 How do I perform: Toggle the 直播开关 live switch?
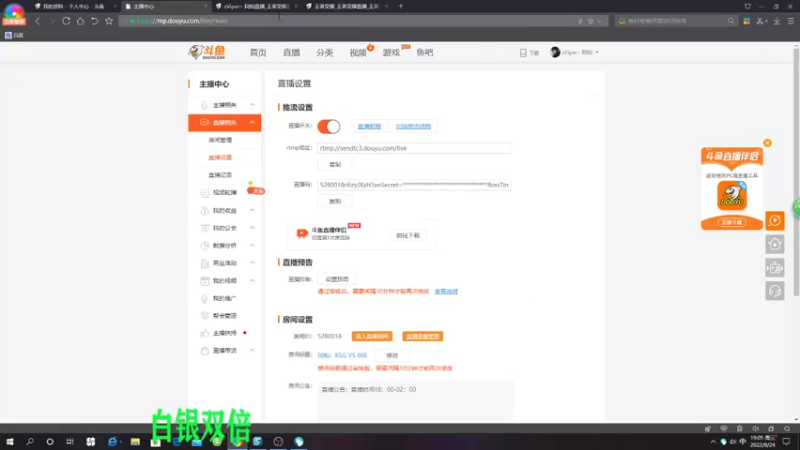click(x=329, y=126)
